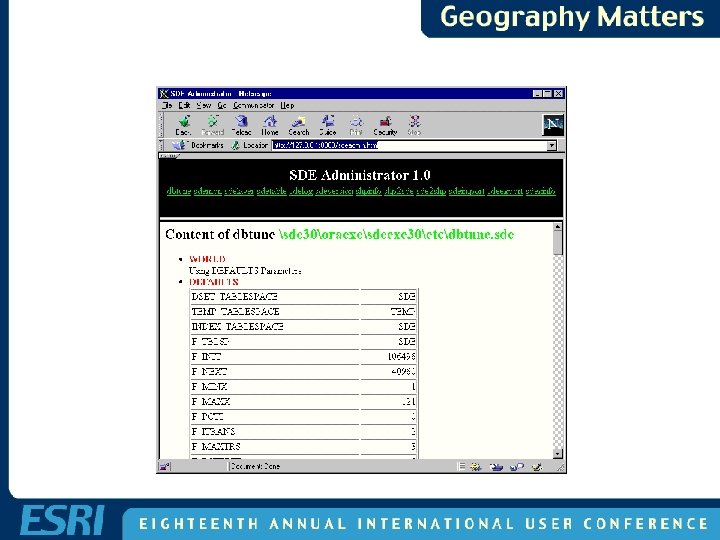Open the Help menu
Screen dimensions: 720x540
287,106
